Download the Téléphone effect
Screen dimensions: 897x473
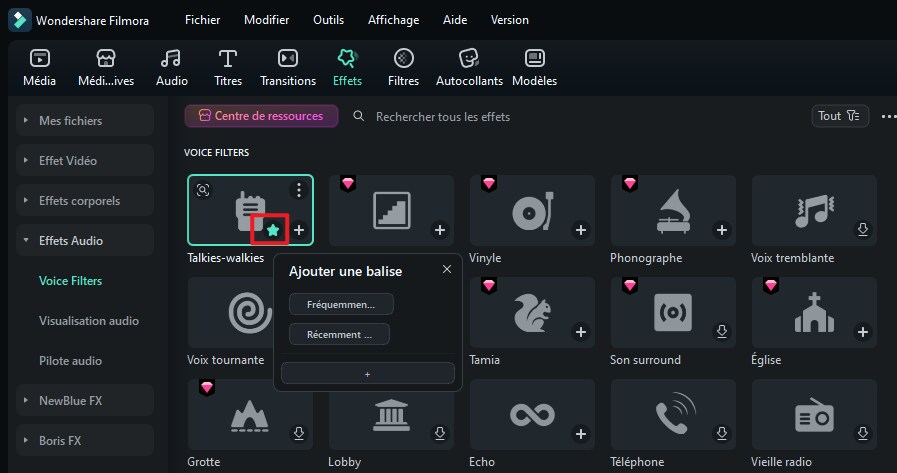click(722, 434)
